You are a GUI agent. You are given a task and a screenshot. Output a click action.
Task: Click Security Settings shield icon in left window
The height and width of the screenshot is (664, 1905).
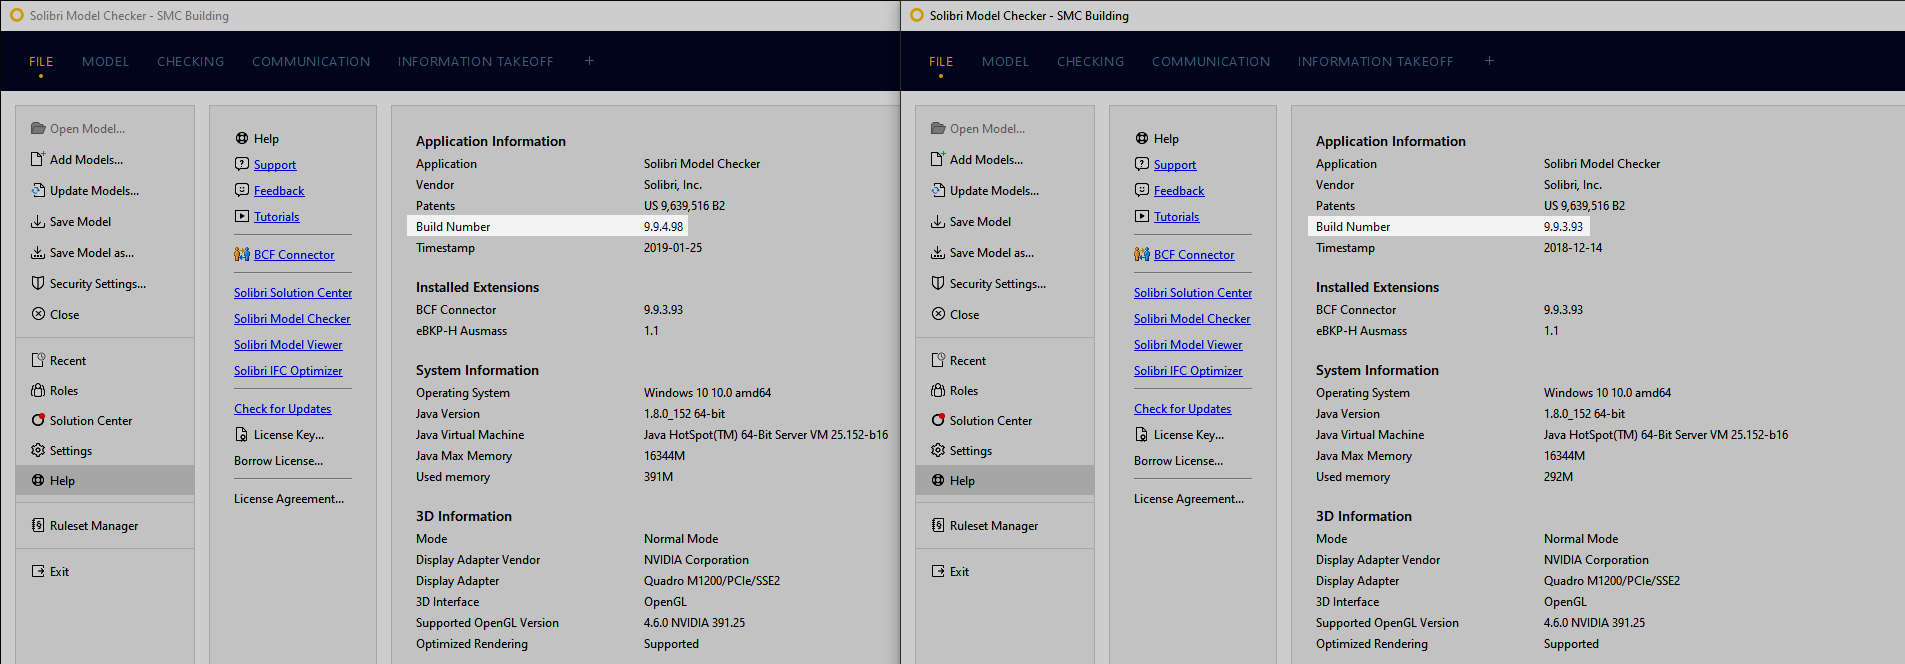(38, 283)
